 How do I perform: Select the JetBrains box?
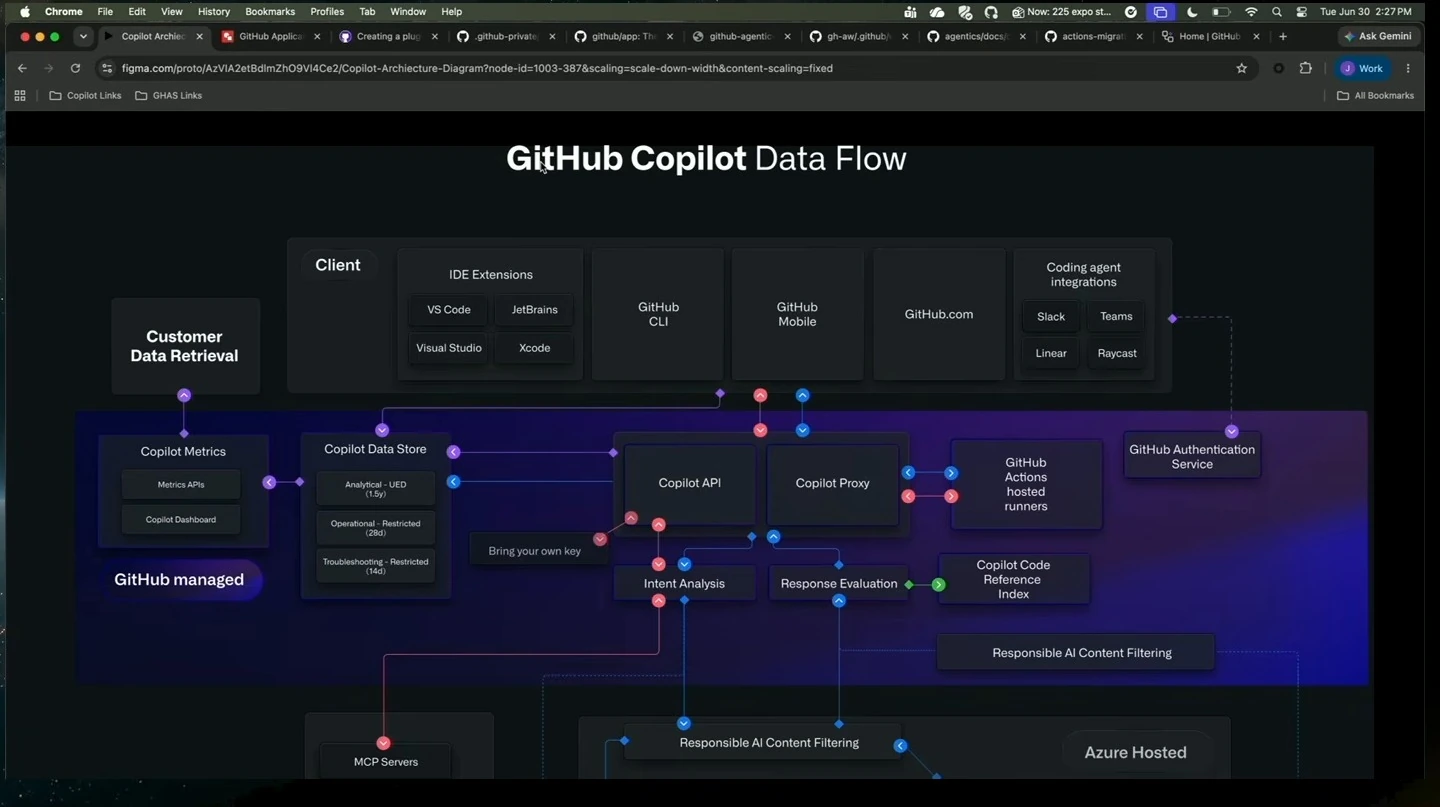coord(535,310)
